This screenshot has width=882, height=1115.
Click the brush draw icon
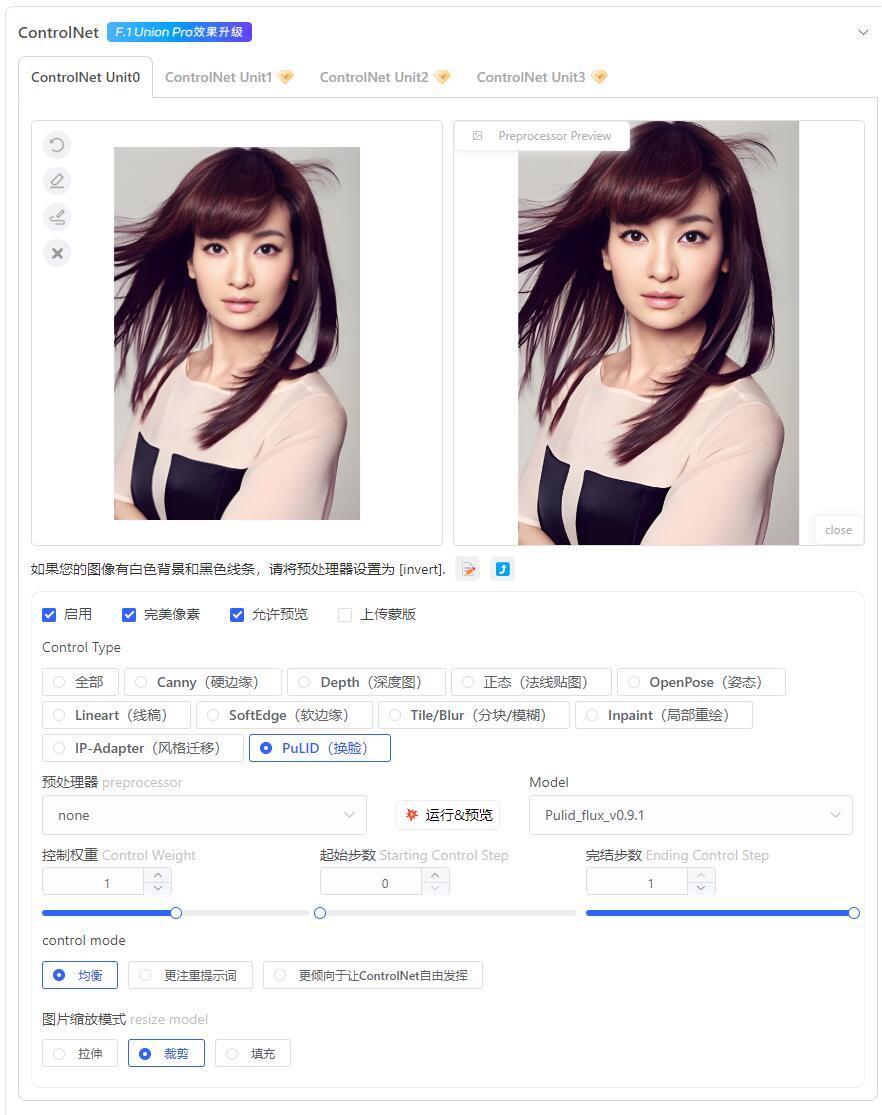(x=57, y=217)
